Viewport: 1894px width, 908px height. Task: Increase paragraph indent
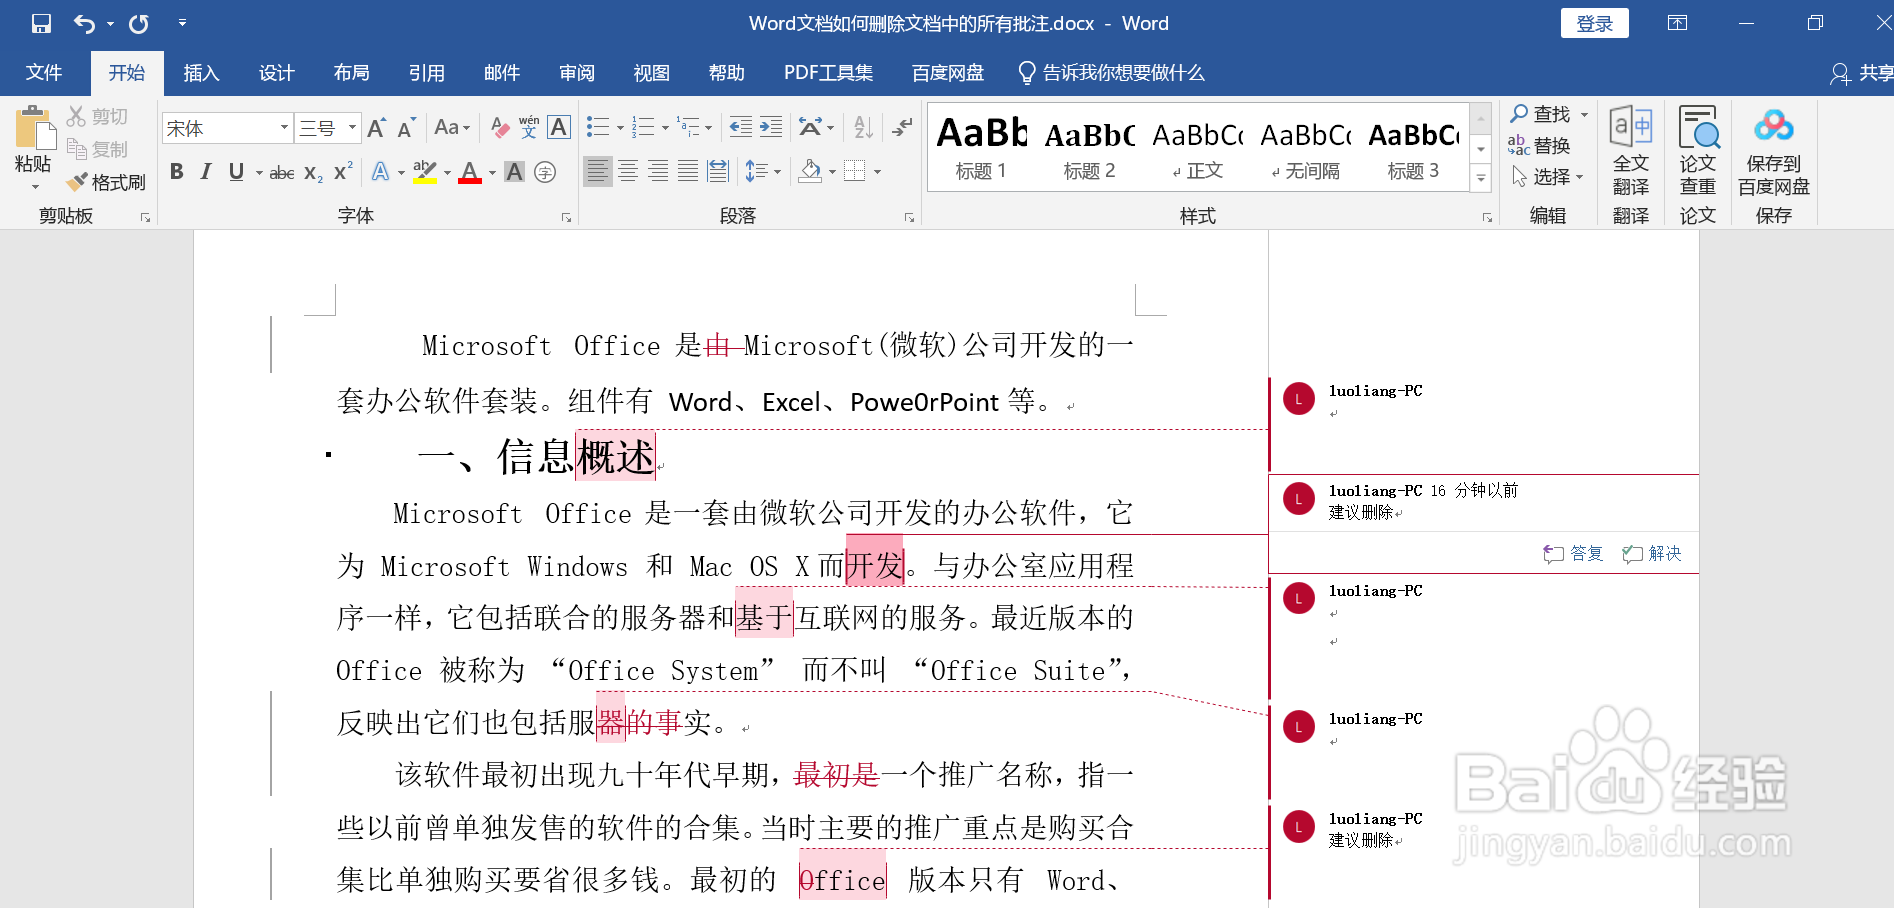click(771, 127)
